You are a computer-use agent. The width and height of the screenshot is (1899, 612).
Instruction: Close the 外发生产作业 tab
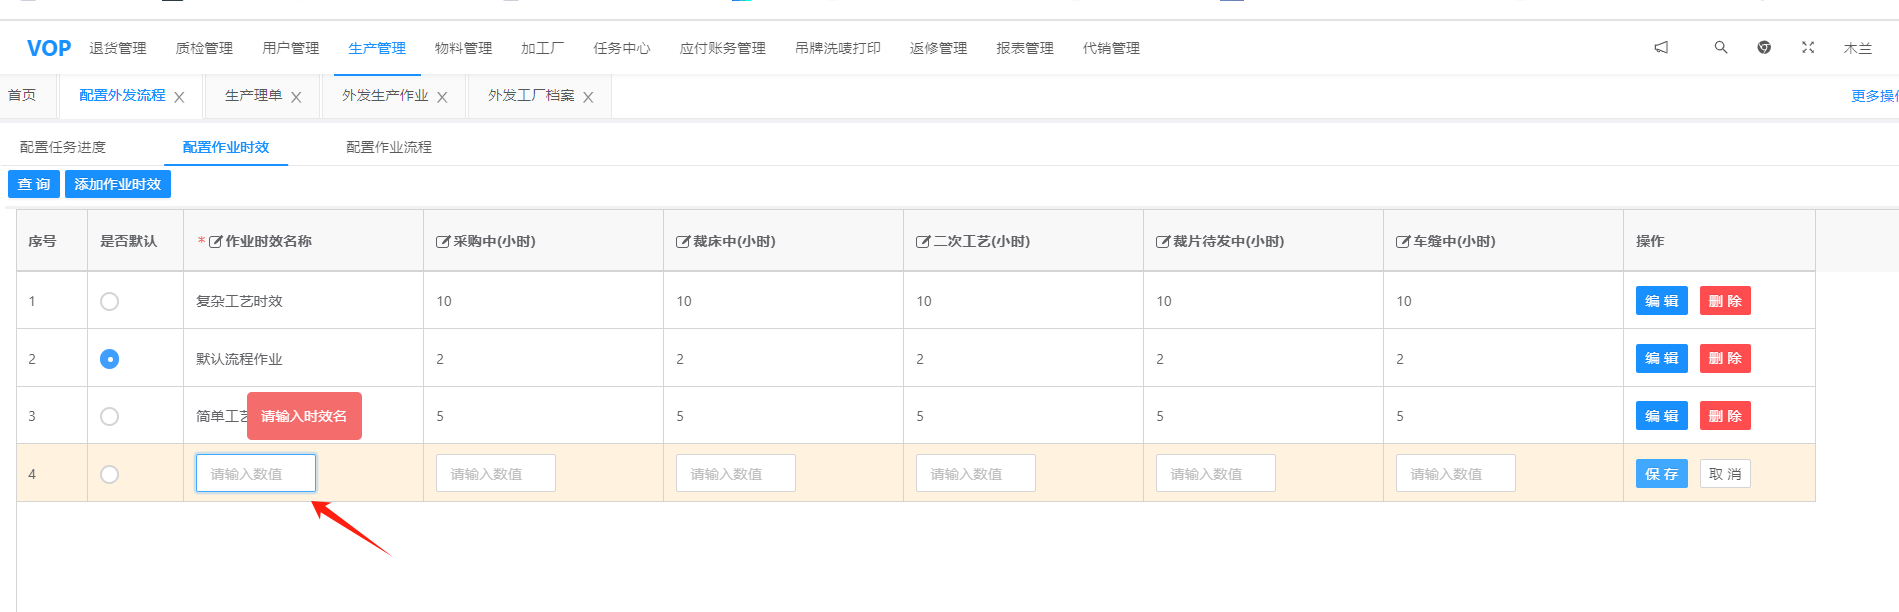442,97
